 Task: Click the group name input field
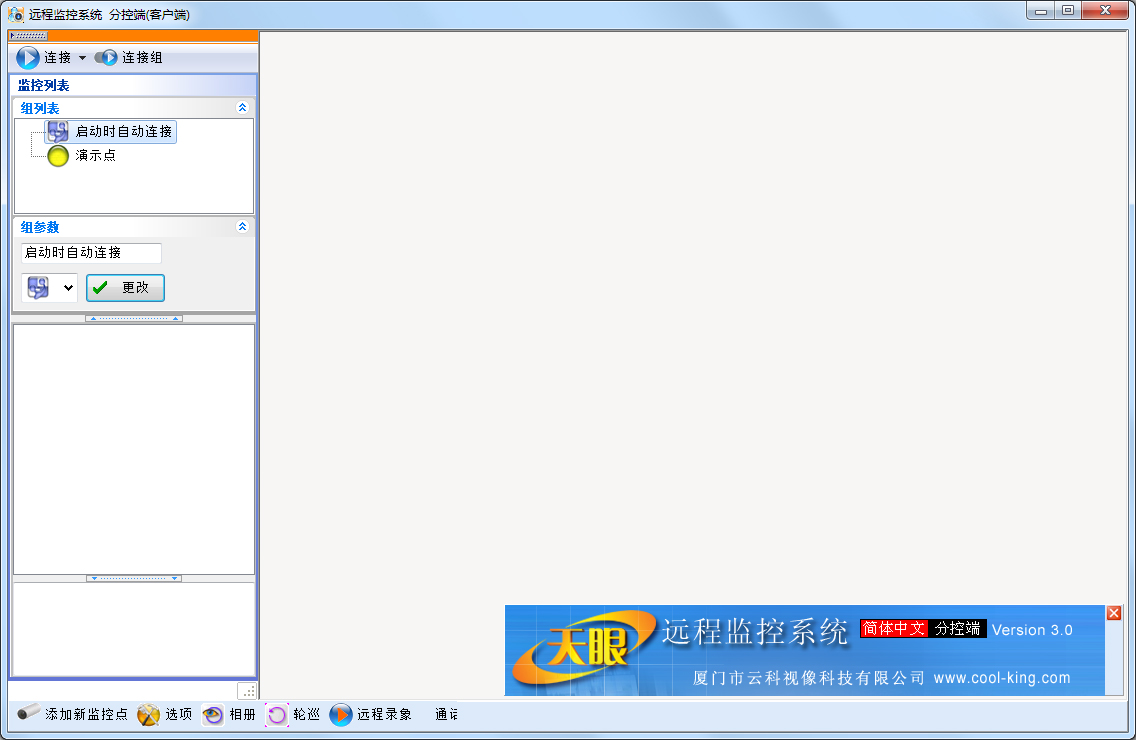click(90, 253)
